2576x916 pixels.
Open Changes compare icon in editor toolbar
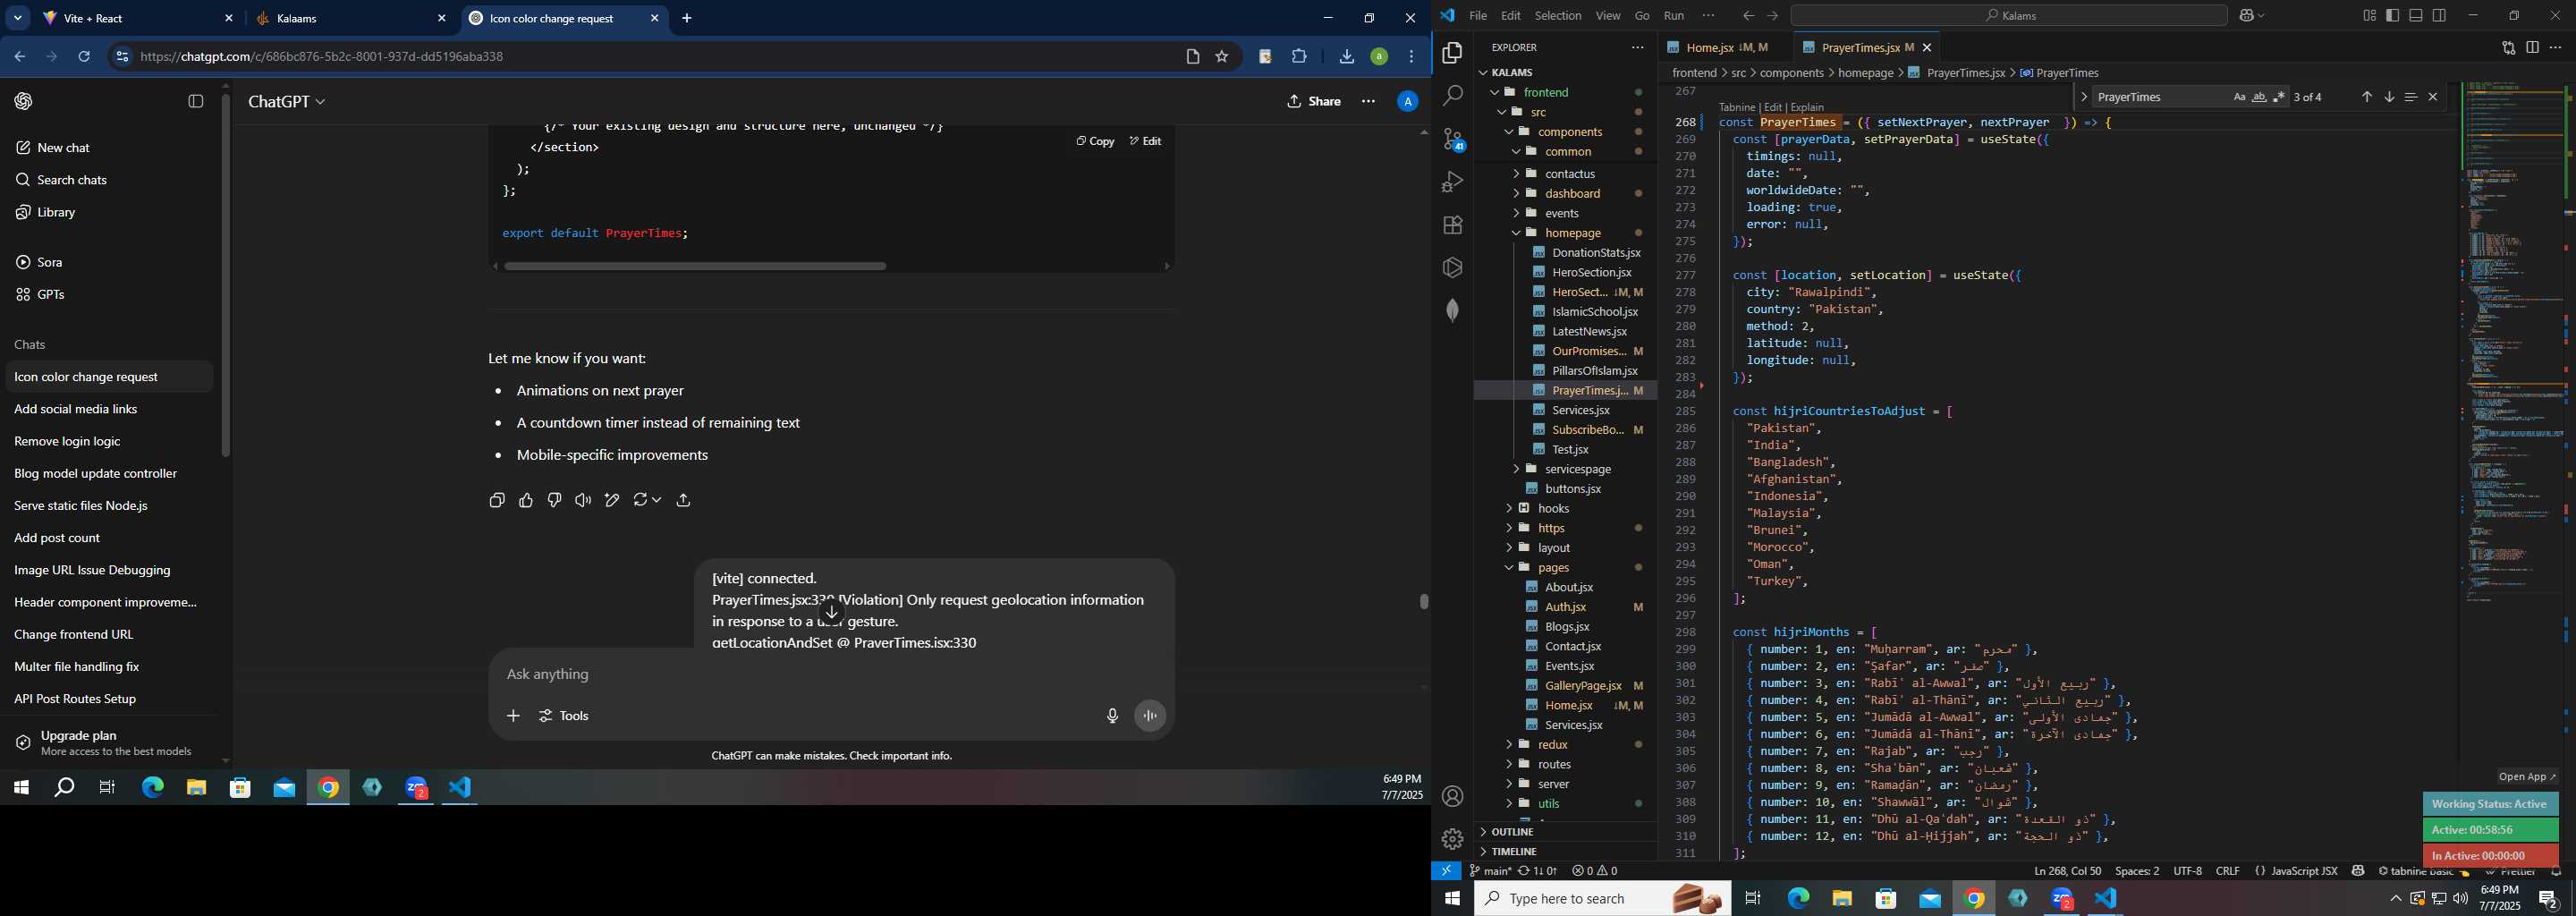coord(2508,47)
